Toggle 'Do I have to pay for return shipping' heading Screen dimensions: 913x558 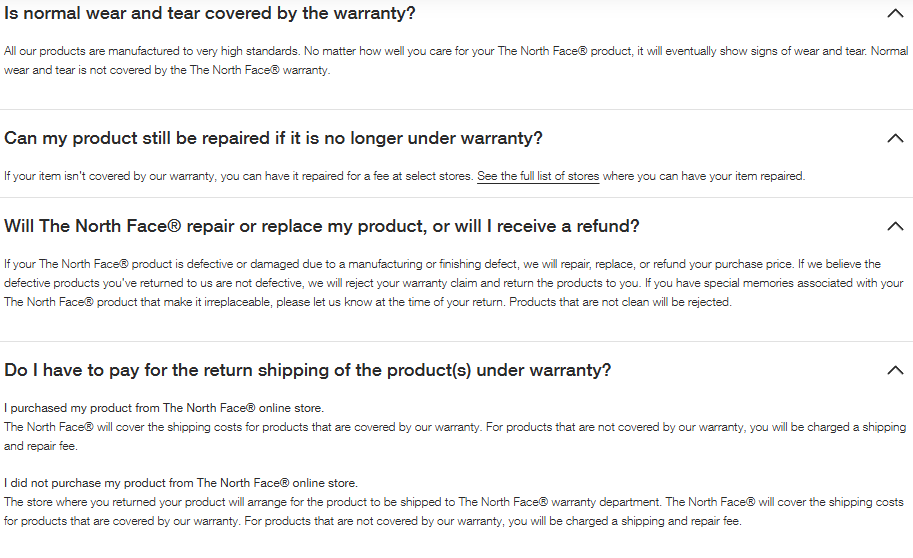point(307,370)
